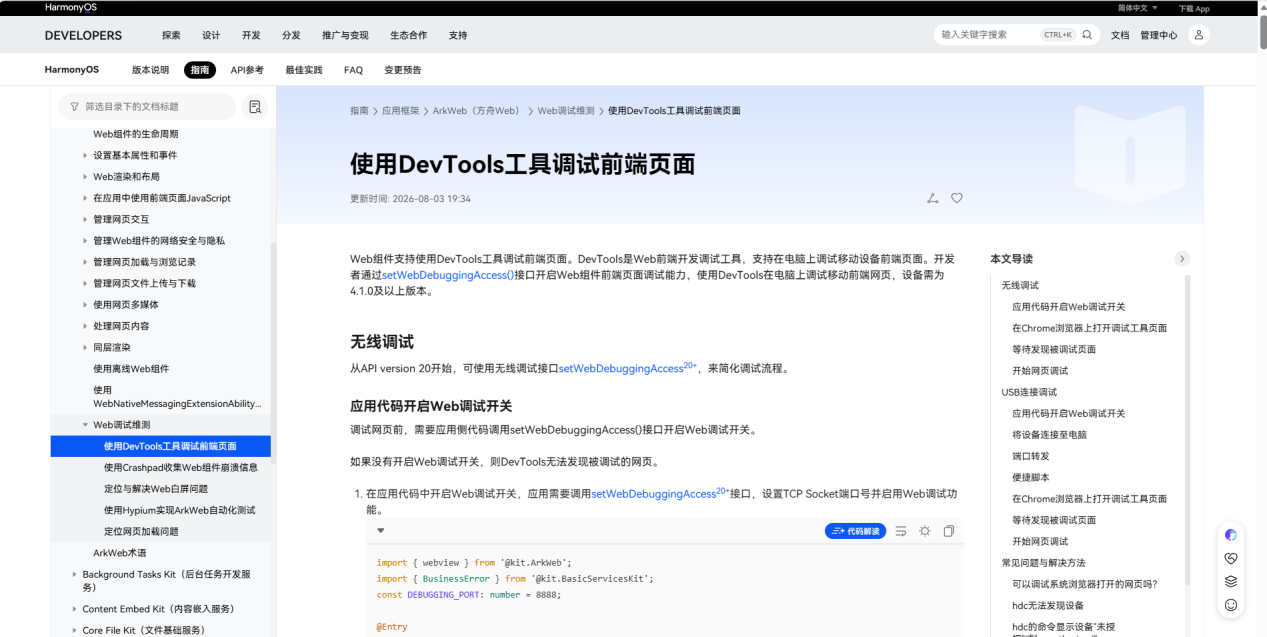Click the heart favorite icon below the title
Screen dimensions: 1267x637
click(x=957, y=198)
